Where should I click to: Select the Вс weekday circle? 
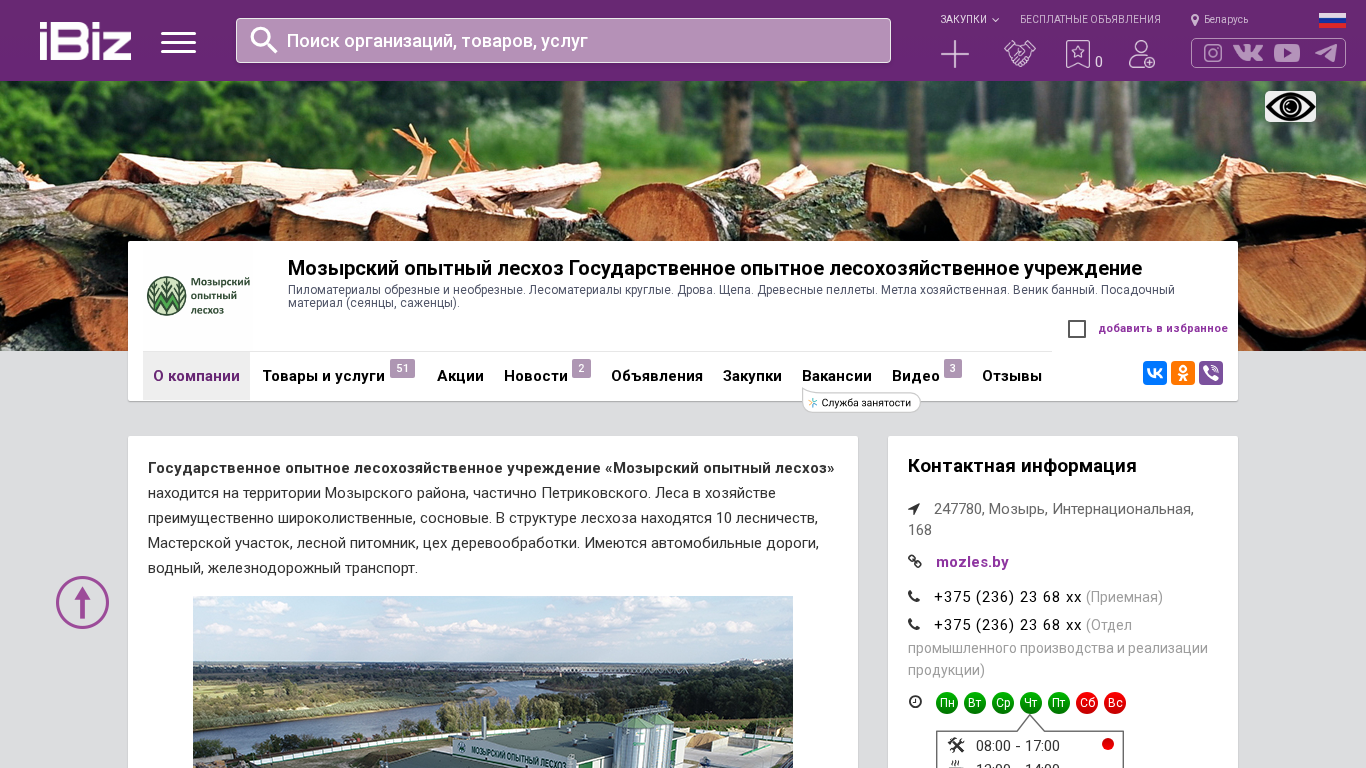[x=1115, y=703]
